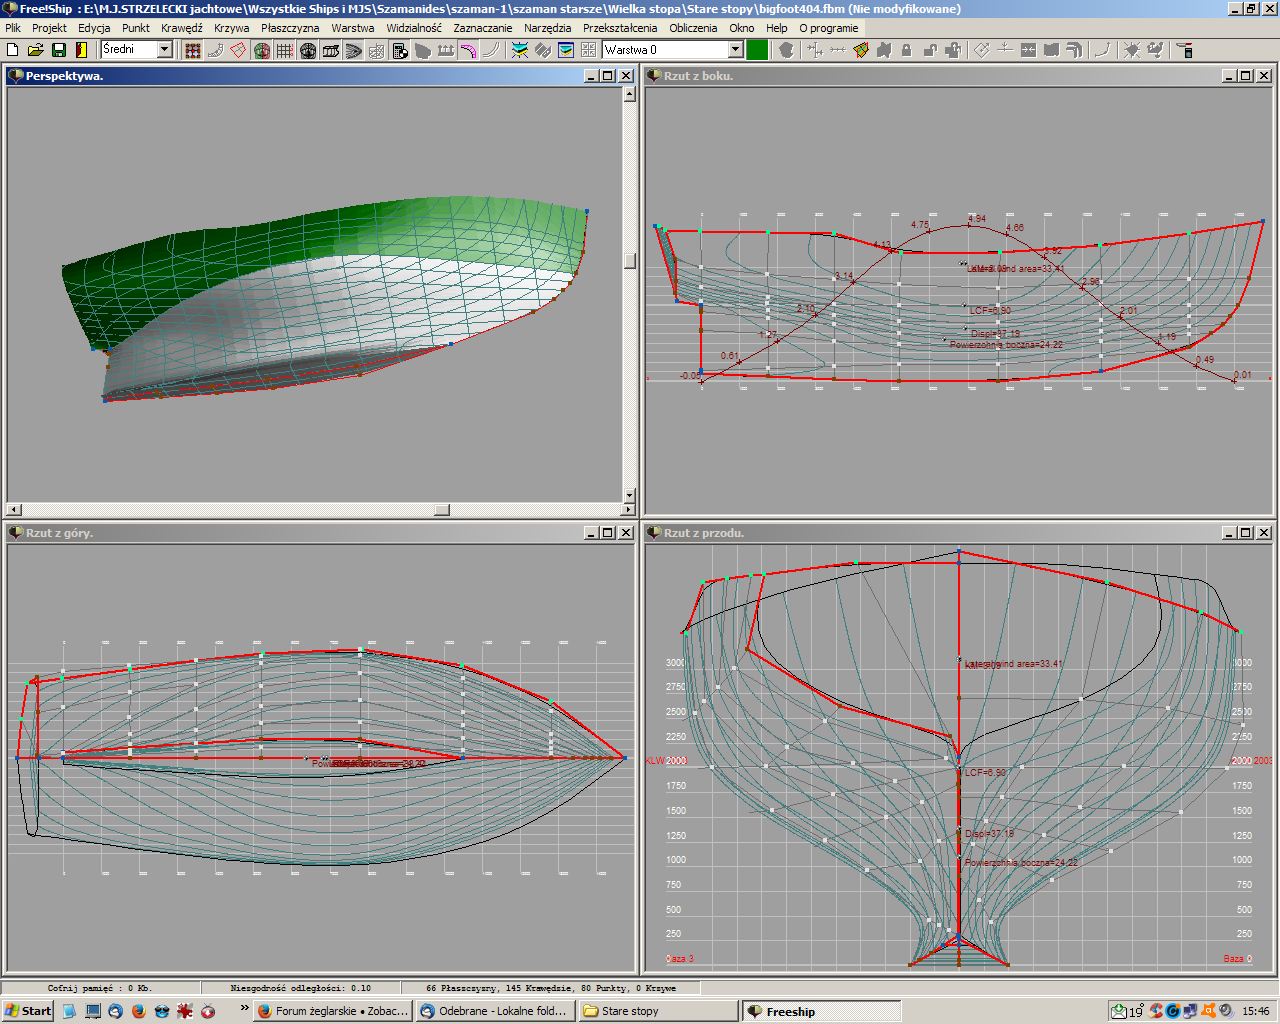Open the Warstwa 0 layer combo box

(x=672, y=49)
